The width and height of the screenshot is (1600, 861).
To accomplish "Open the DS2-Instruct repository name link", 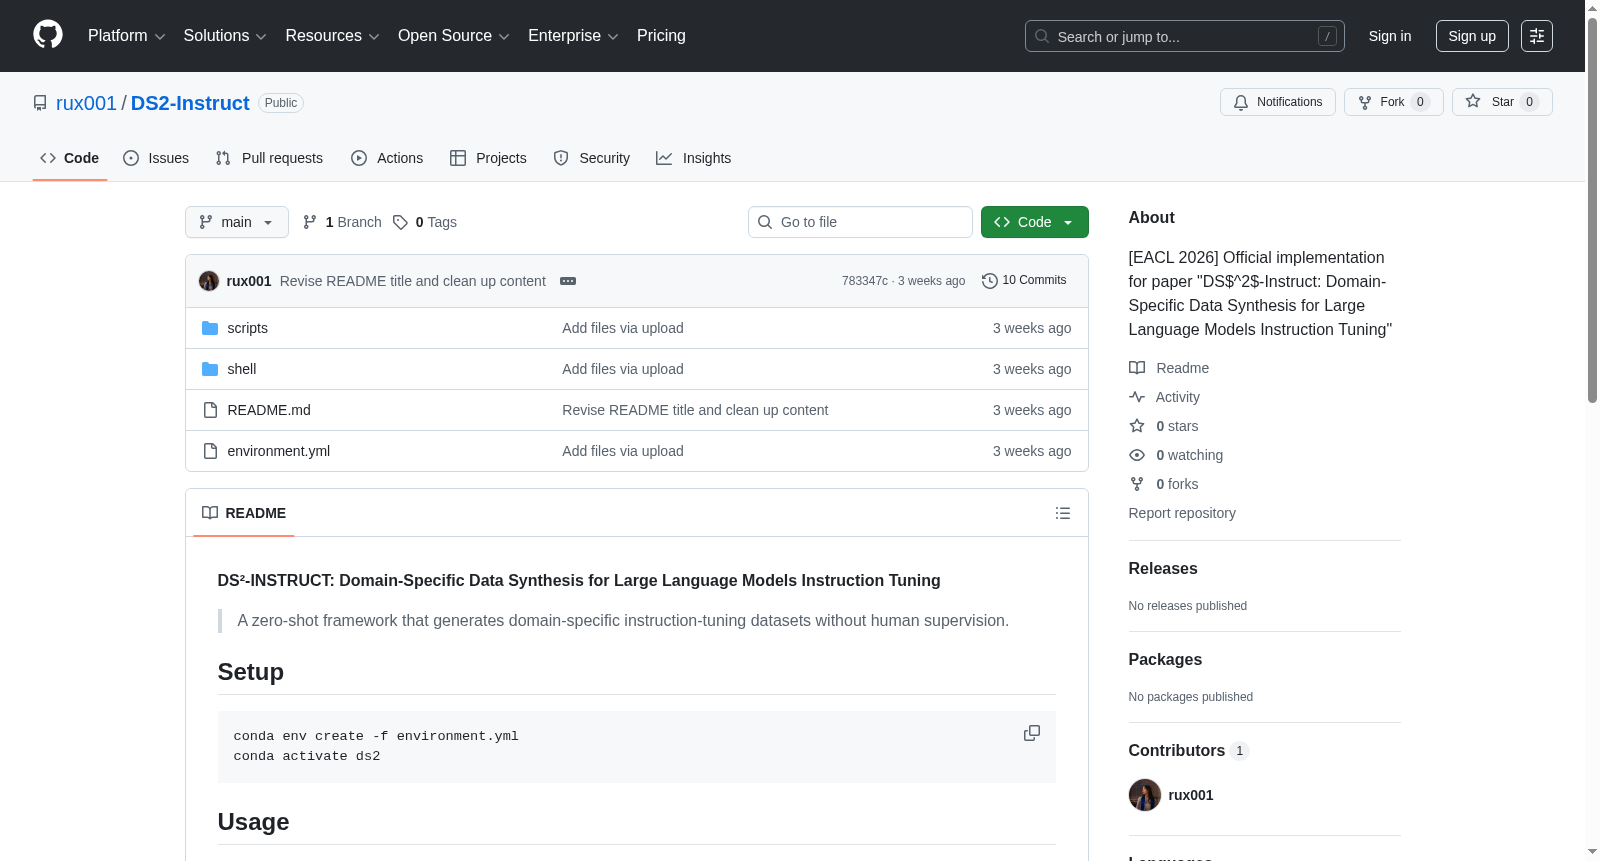I will click(x=190, y=103).
